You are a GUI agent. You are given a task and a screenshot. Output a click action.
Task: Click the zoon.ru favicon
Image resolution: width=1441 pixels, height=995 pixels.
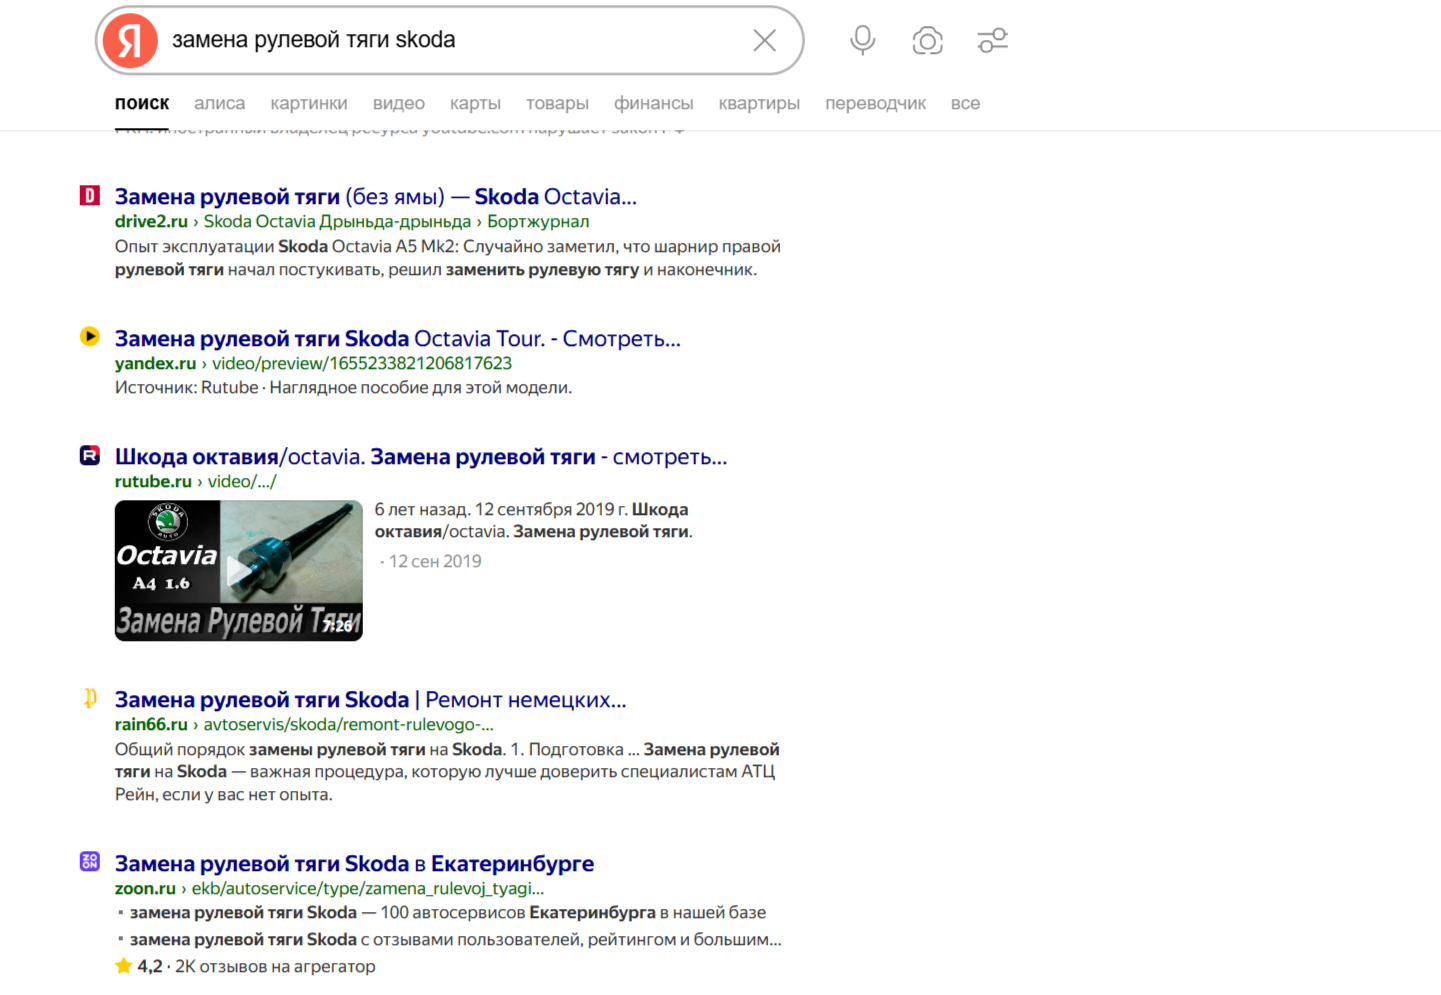coord(90,862)
